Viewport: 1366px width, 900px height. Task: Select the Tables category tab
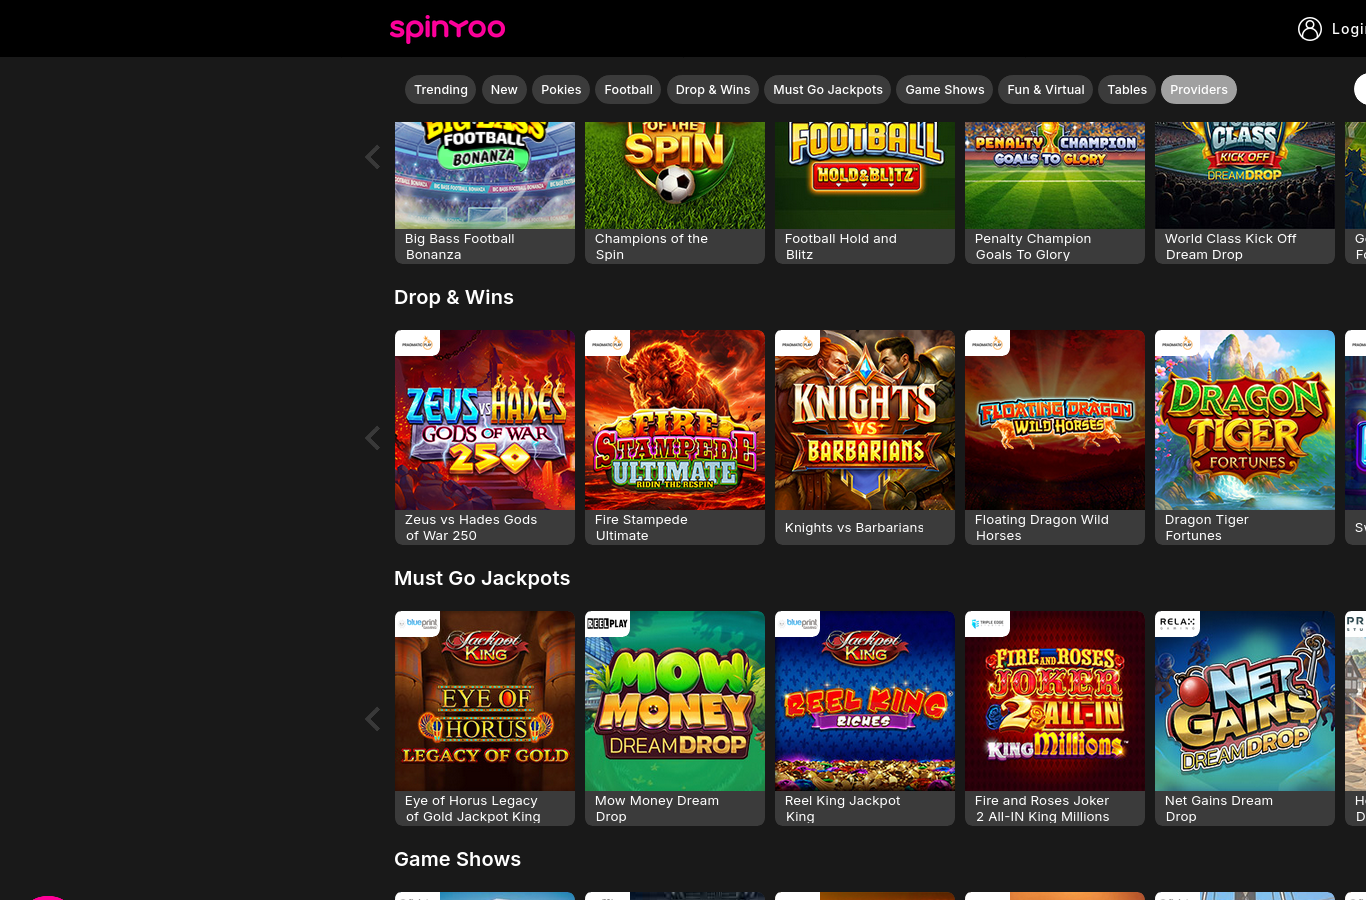[1127, 90]
